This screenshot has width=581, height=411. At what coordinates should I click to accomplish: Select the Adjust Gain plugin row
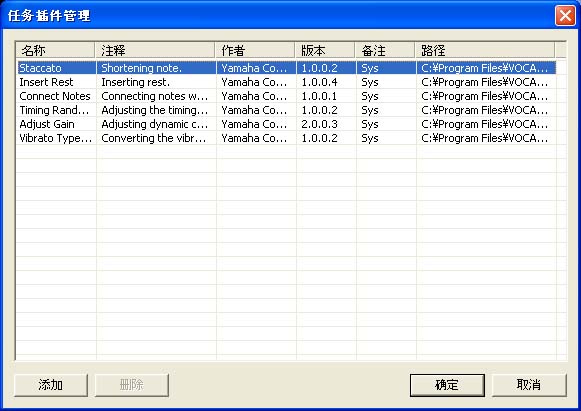point(286,124)
